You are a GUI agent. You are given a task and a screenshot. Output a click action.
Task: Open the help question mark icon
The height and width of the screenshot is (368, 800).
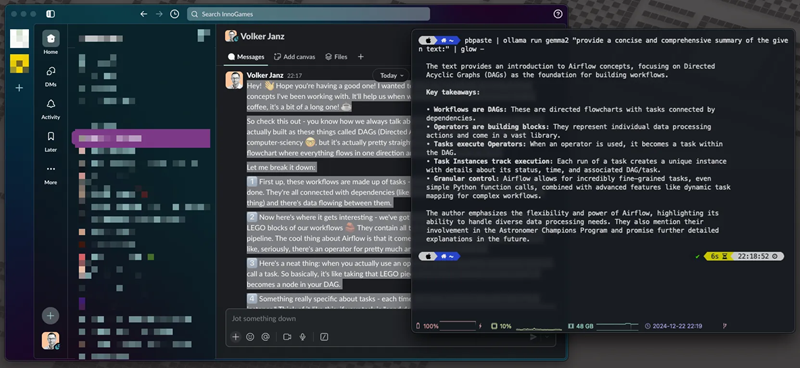click(x=558, y=14)
